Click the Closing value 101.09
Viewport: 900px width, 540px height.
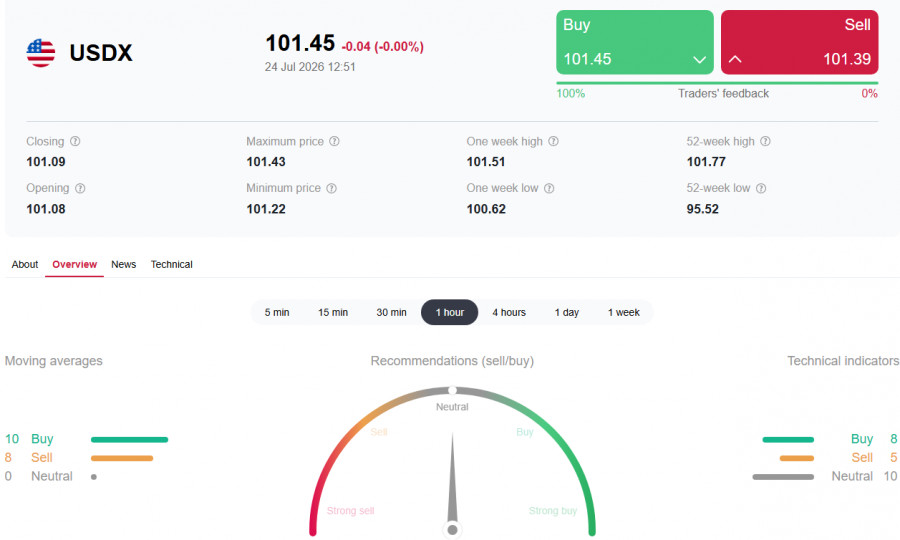coord(46,162)
